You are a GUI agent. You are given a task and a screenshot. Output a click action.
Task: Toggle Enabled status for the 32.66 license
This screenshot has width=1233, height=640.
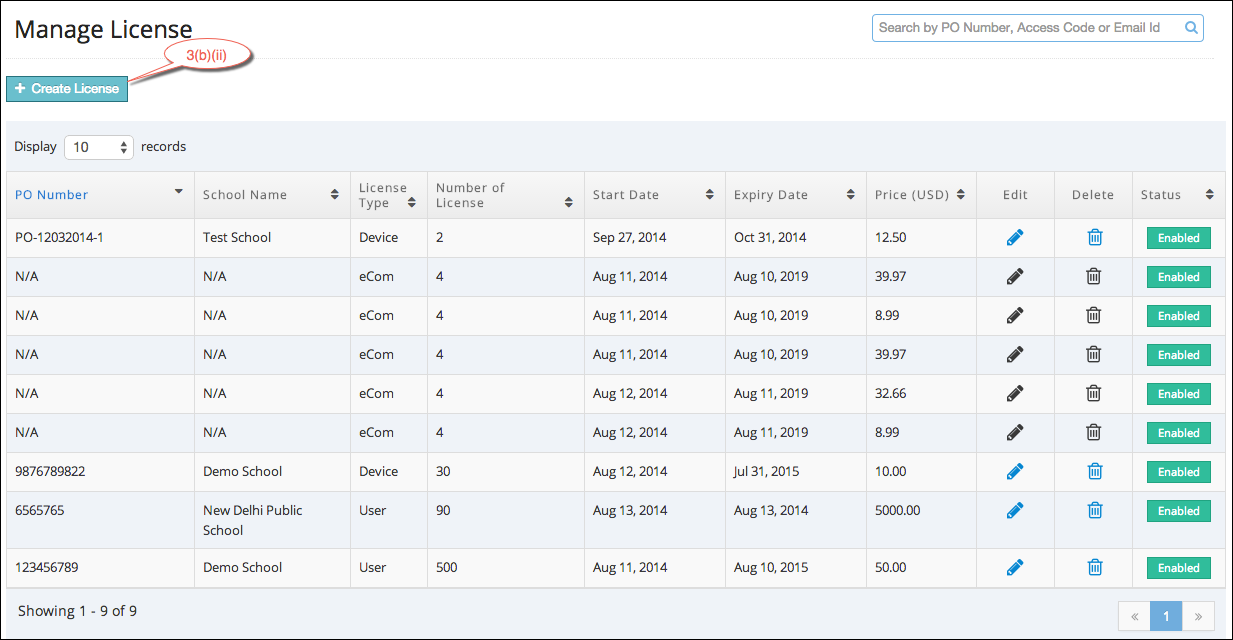(x=1179, y=394)
